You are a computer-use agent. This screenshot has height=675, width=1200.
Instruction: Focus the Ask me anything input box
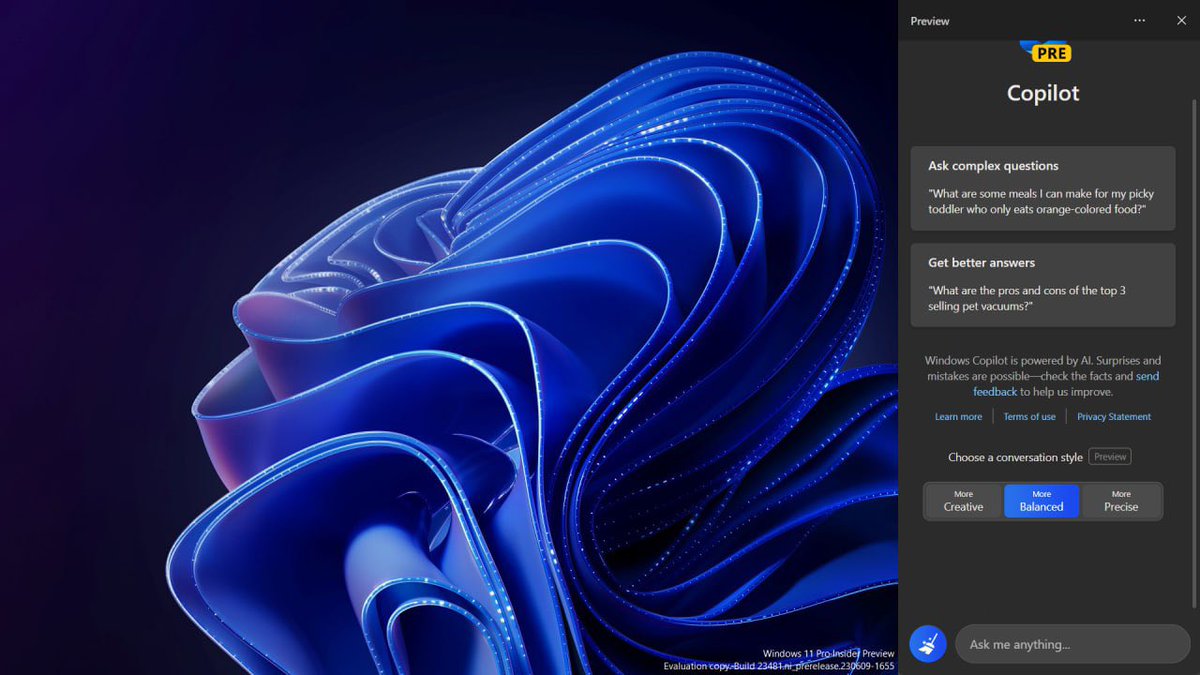click(x=1072, y=644)
